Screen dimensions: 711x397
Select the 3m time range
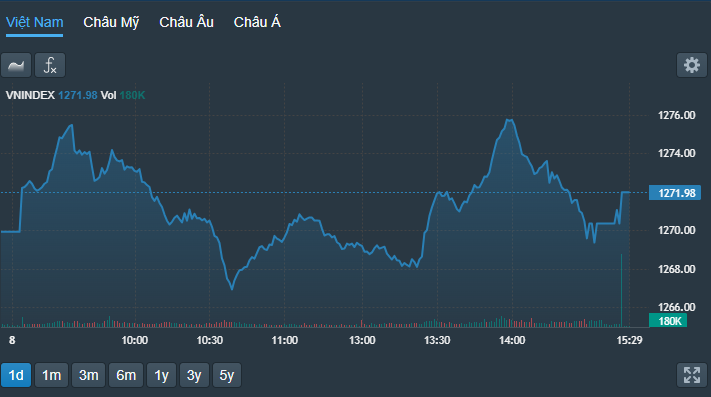pos(88,375)
